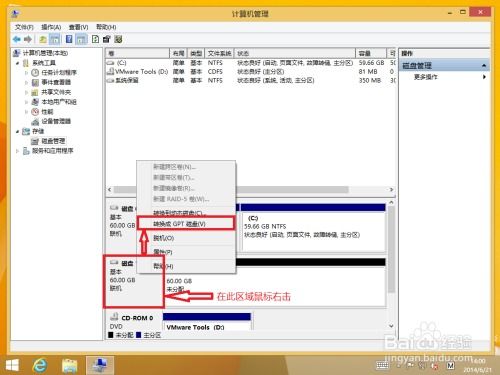Open File Explorer from the taskbar
The width and height of the screenshot is (500, 375).
(70, 365)
